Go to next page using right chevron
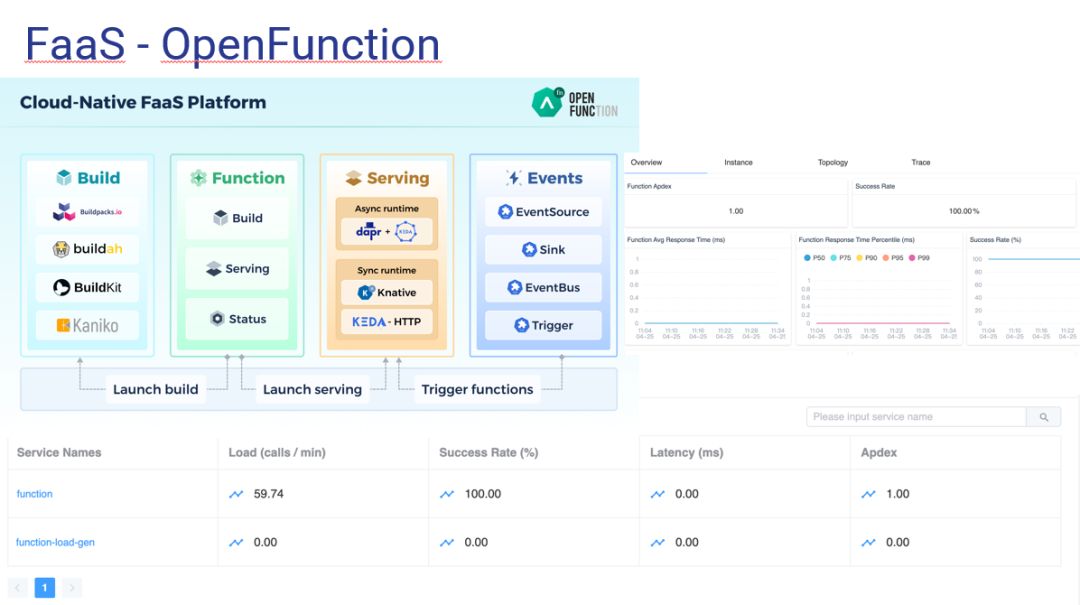The image size is (1080, 605). 72,587
